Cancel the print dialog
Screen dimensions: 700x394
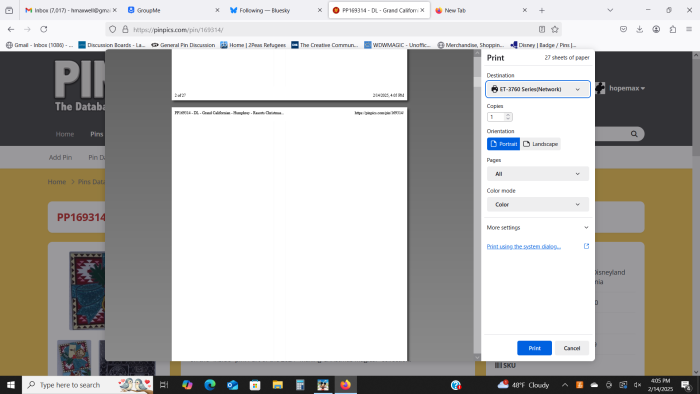pos(571,348)
